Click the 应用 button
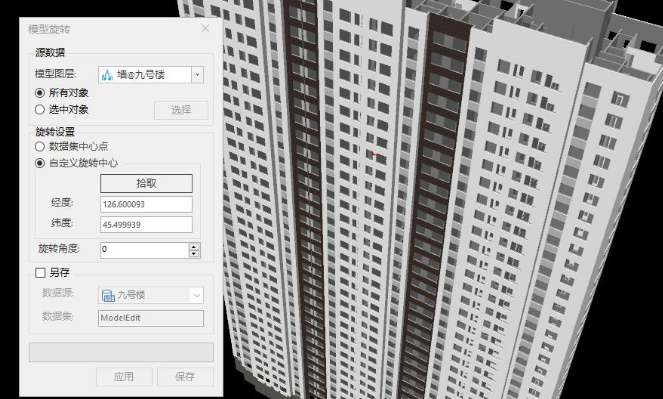 [124, 376]
